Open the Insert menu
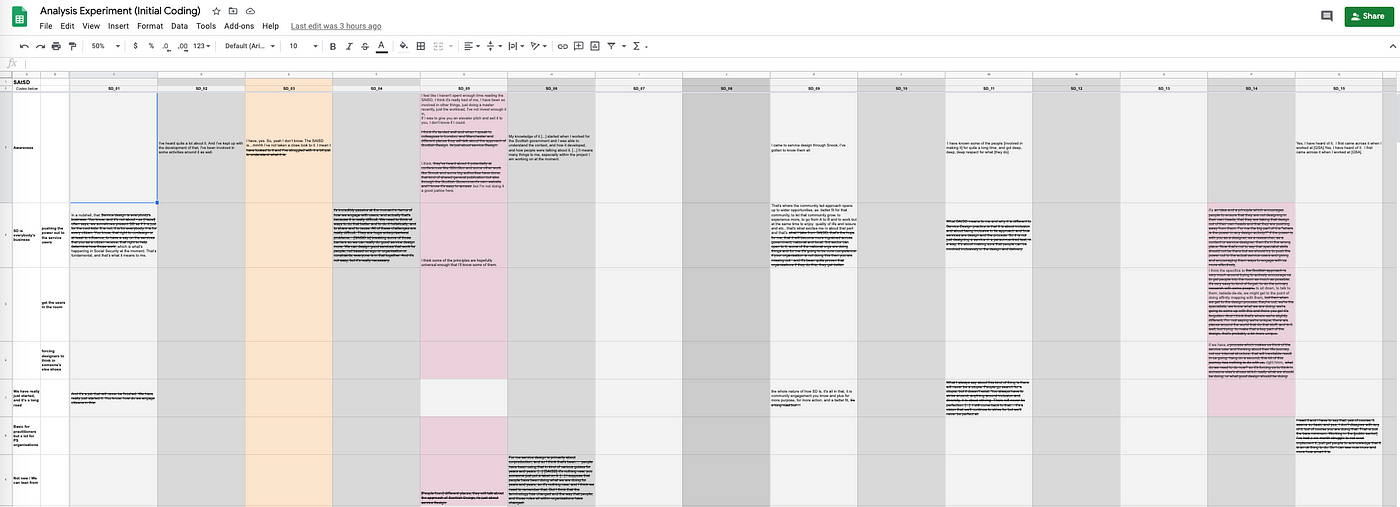 pos(118,26)
